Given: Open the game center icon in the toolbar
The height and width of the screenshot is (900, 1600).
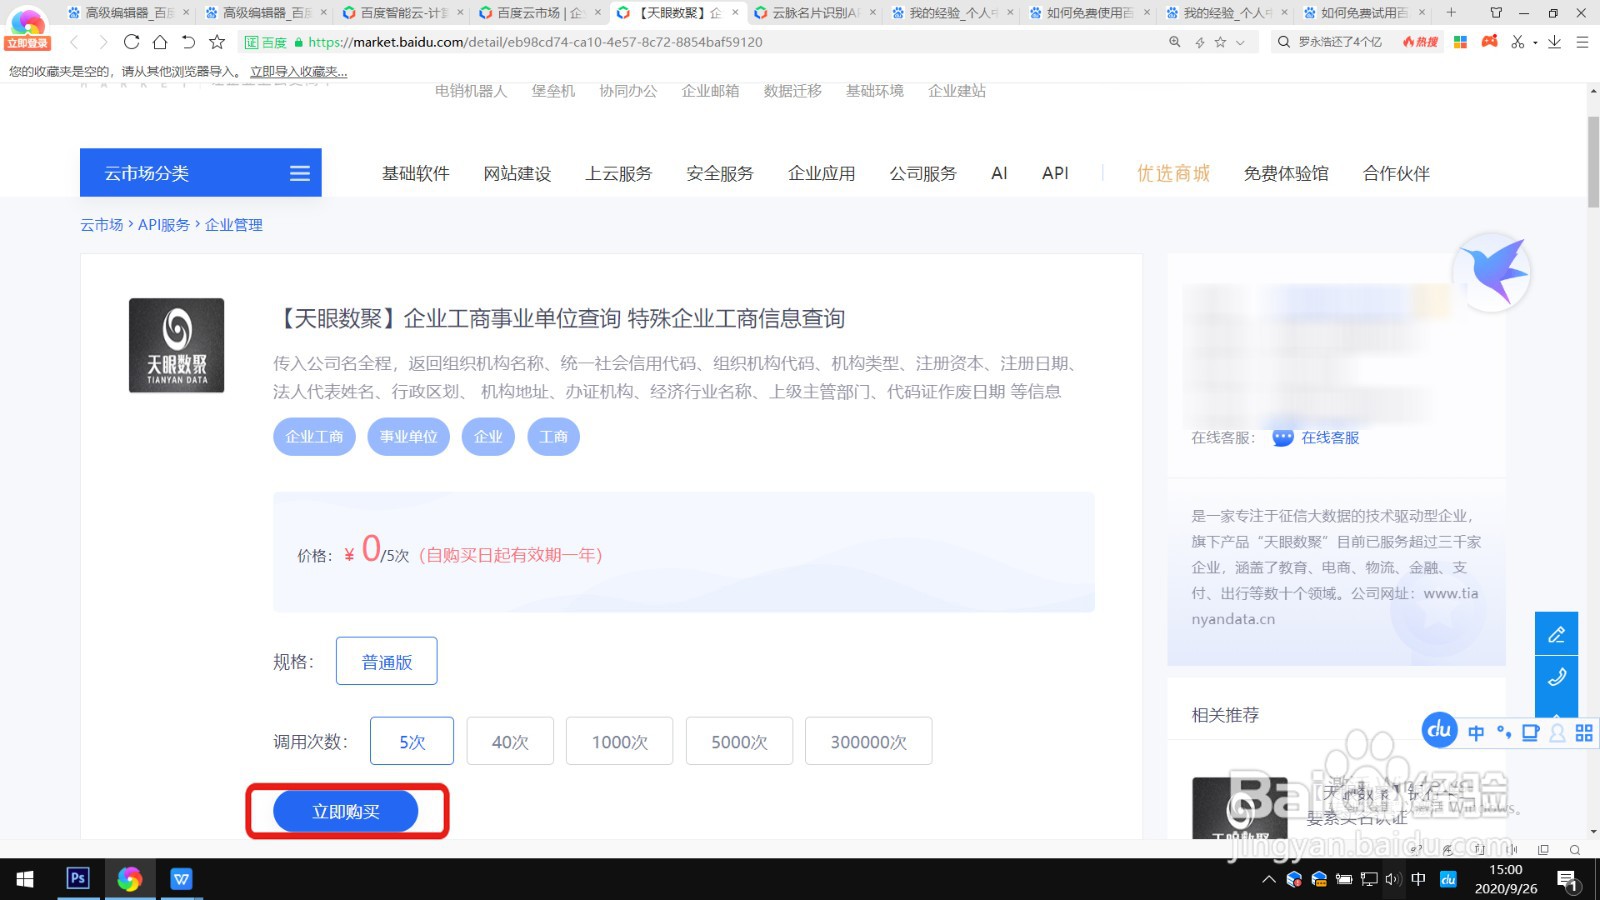Looking at the screenshot, I should (x=1489, y=43).
